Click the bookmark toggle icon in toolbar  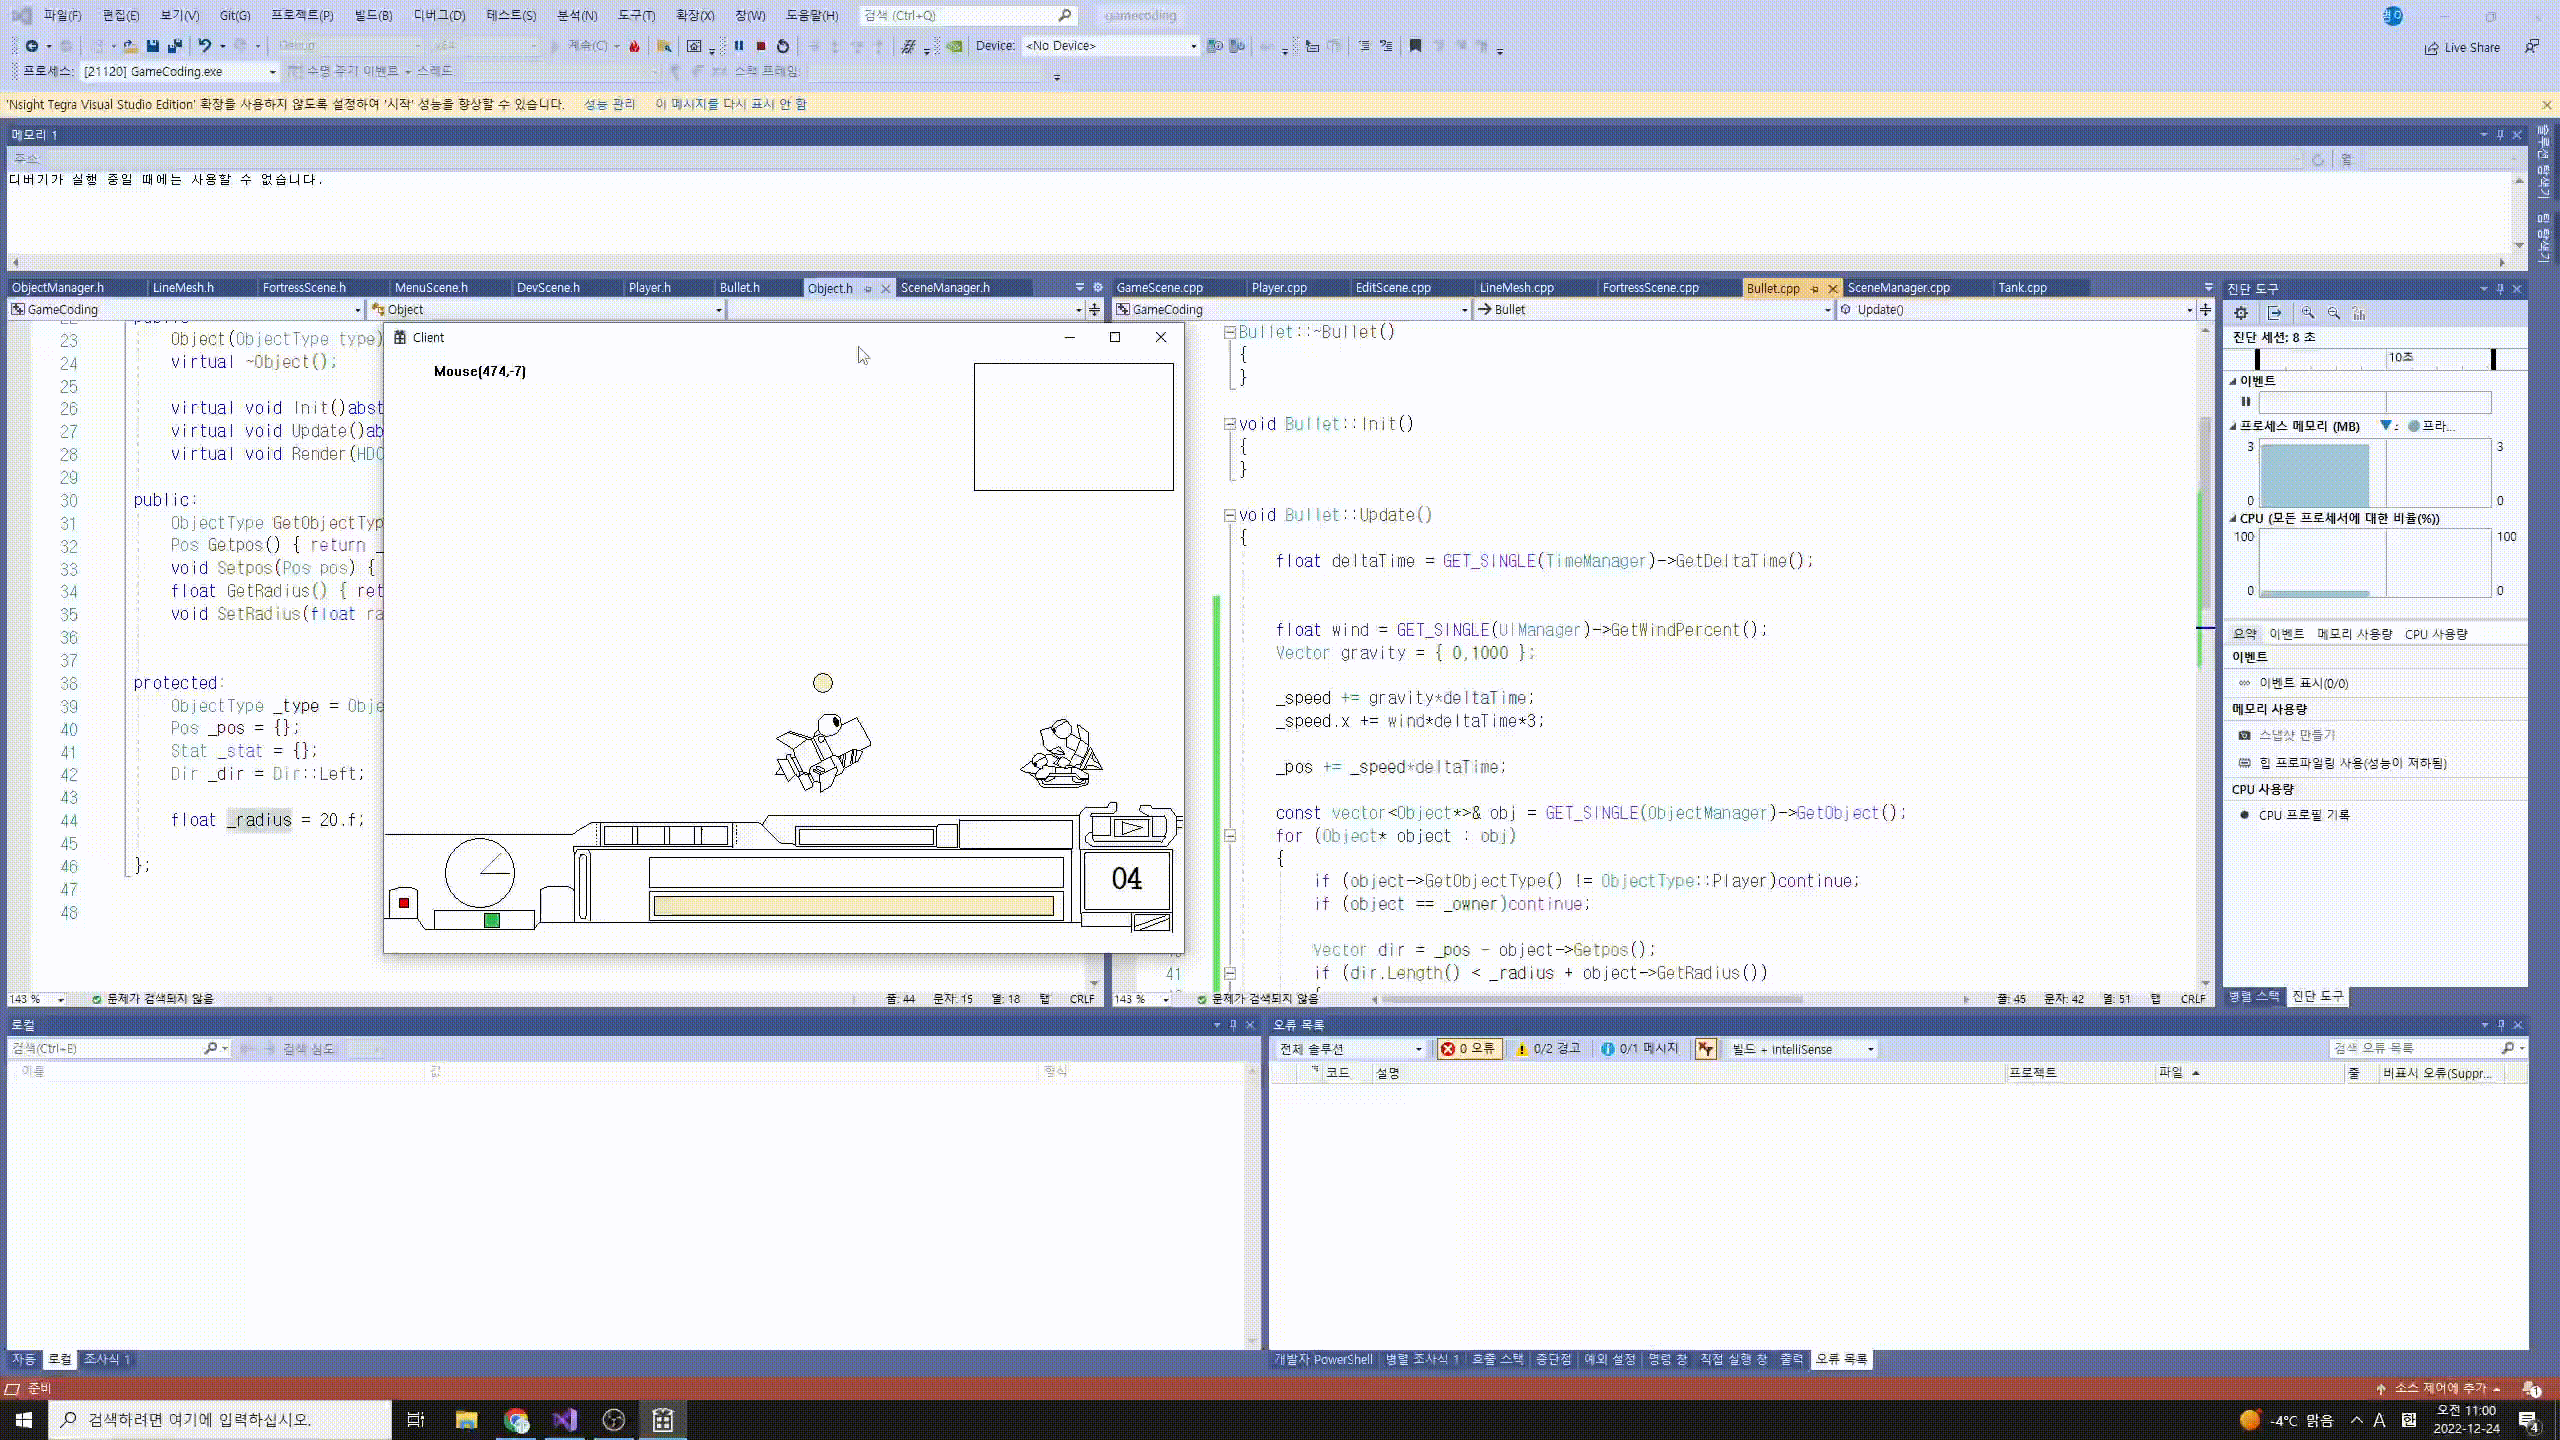pyautogui.click(x=1415, y=46)
